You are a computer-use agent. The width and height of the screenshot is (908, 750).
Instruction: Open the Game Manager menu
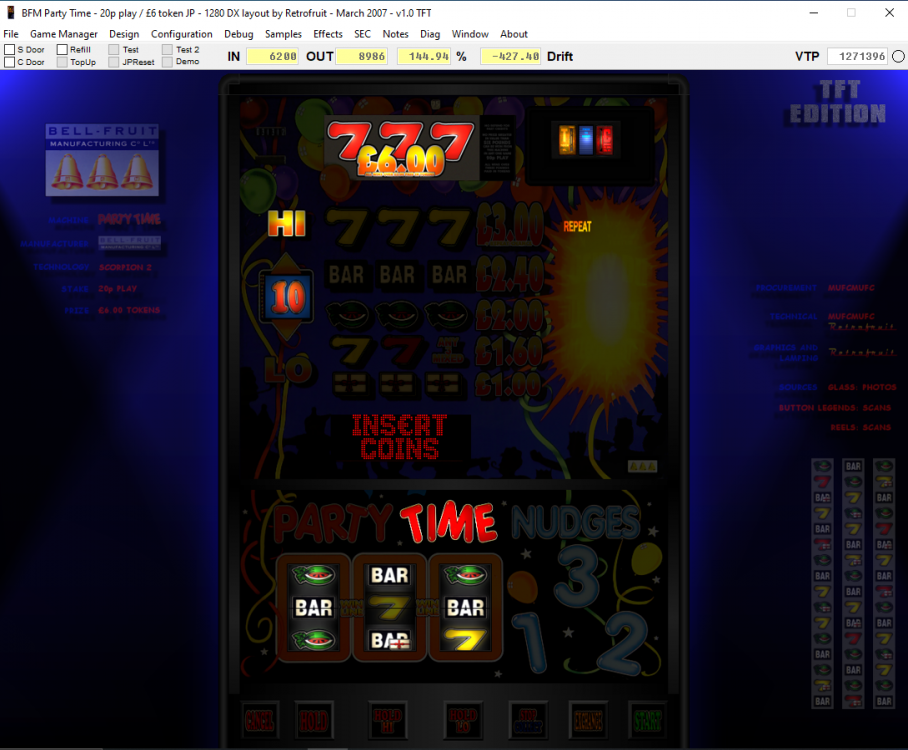click(x=64, y=34)
